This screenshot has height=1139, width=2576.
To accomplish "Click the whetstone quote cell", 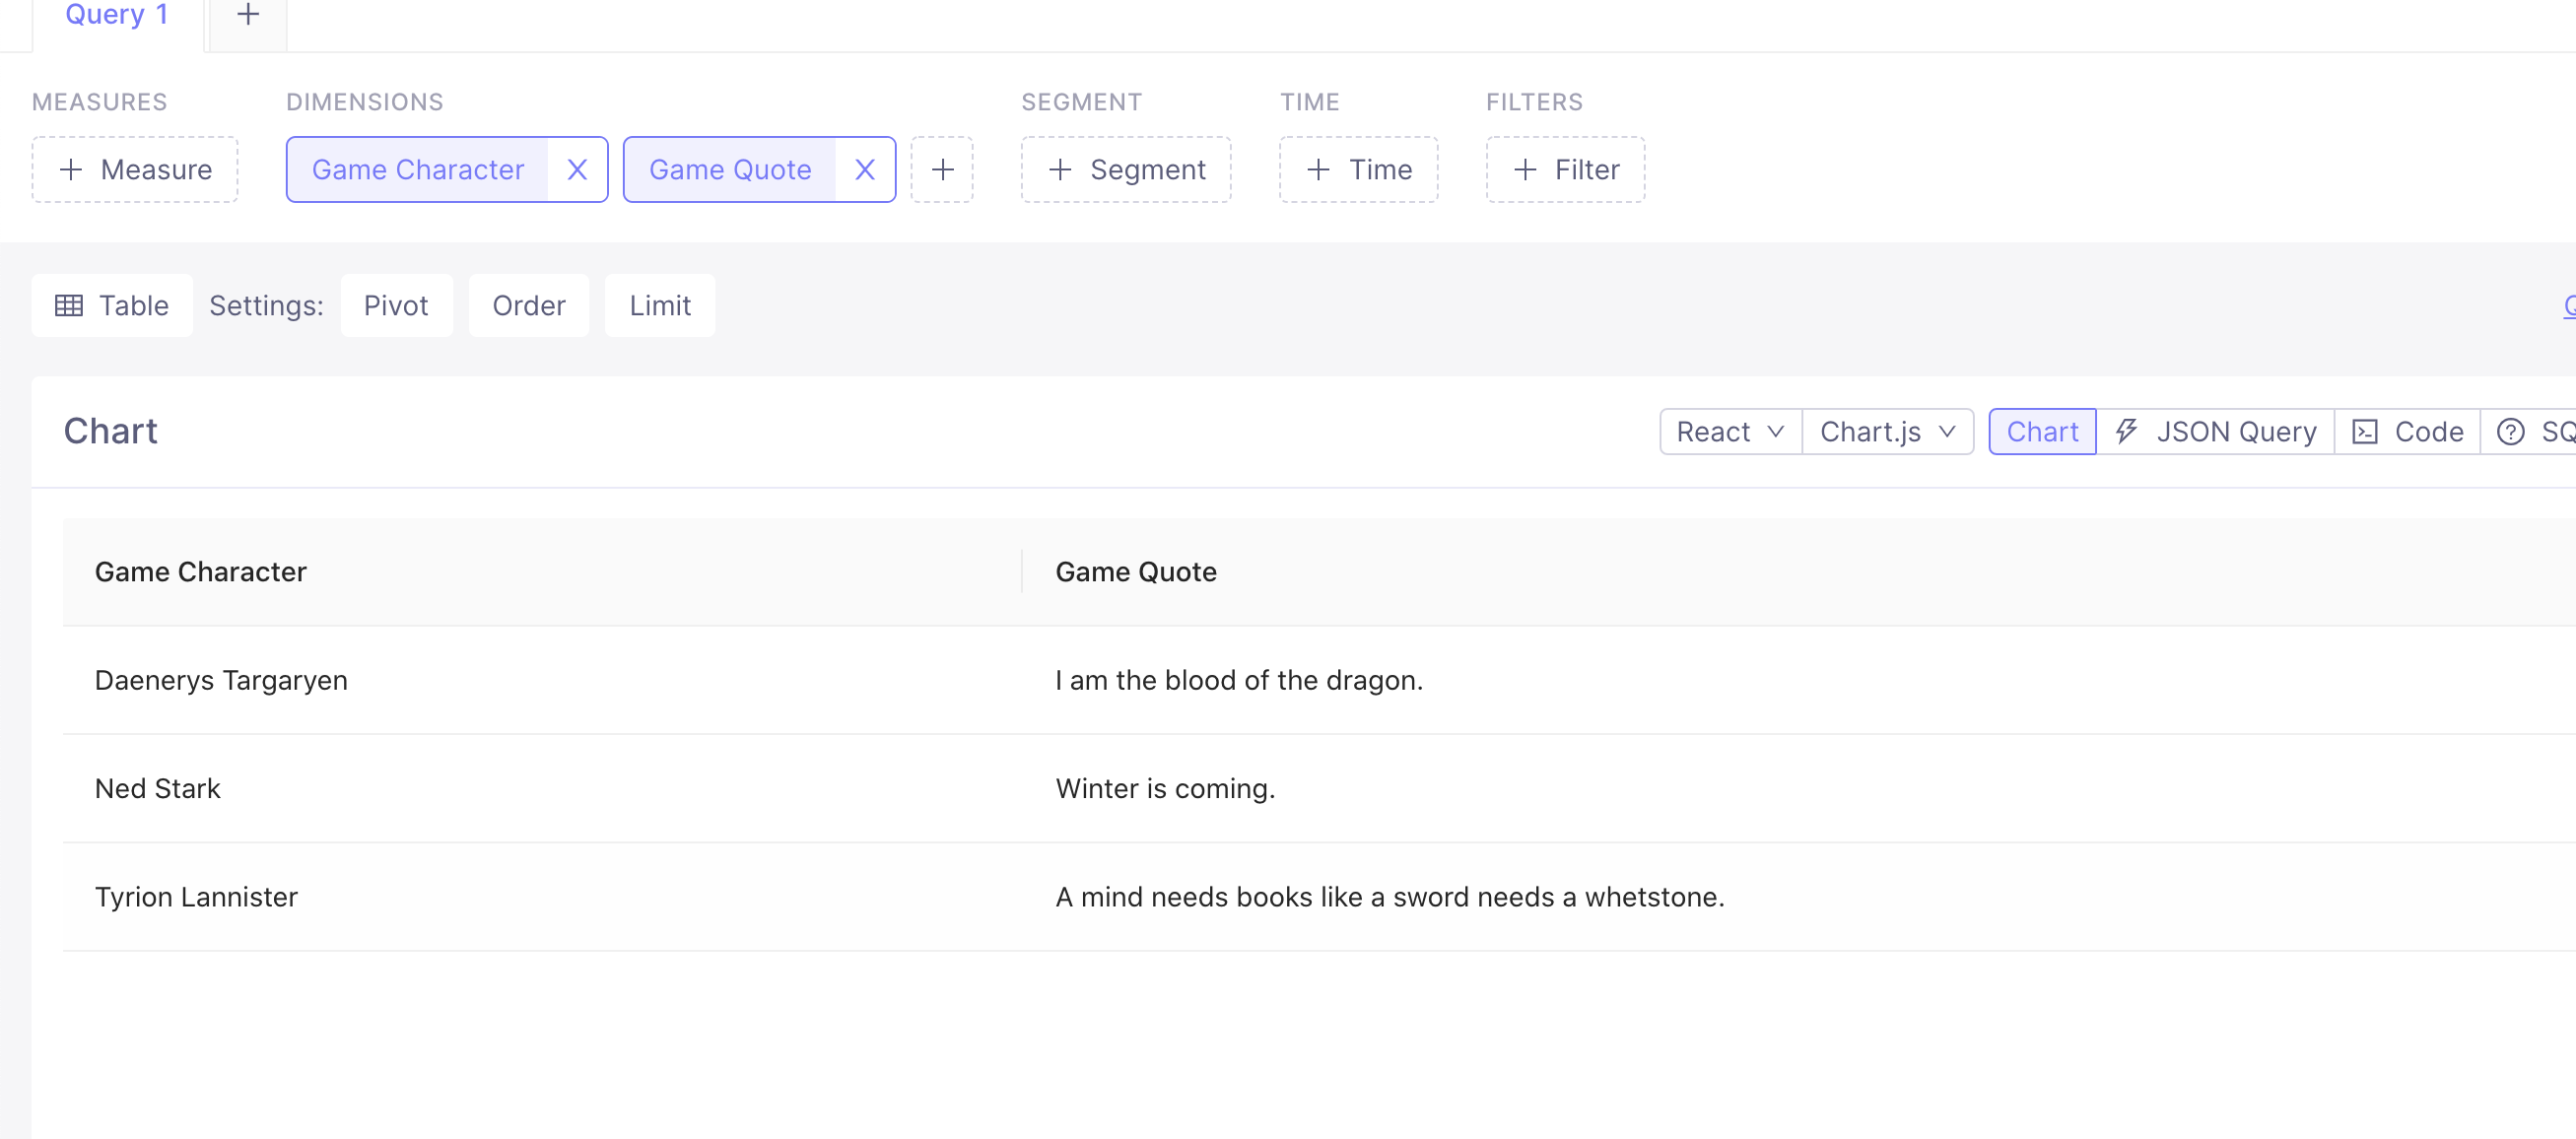I will pos(1798,897).
